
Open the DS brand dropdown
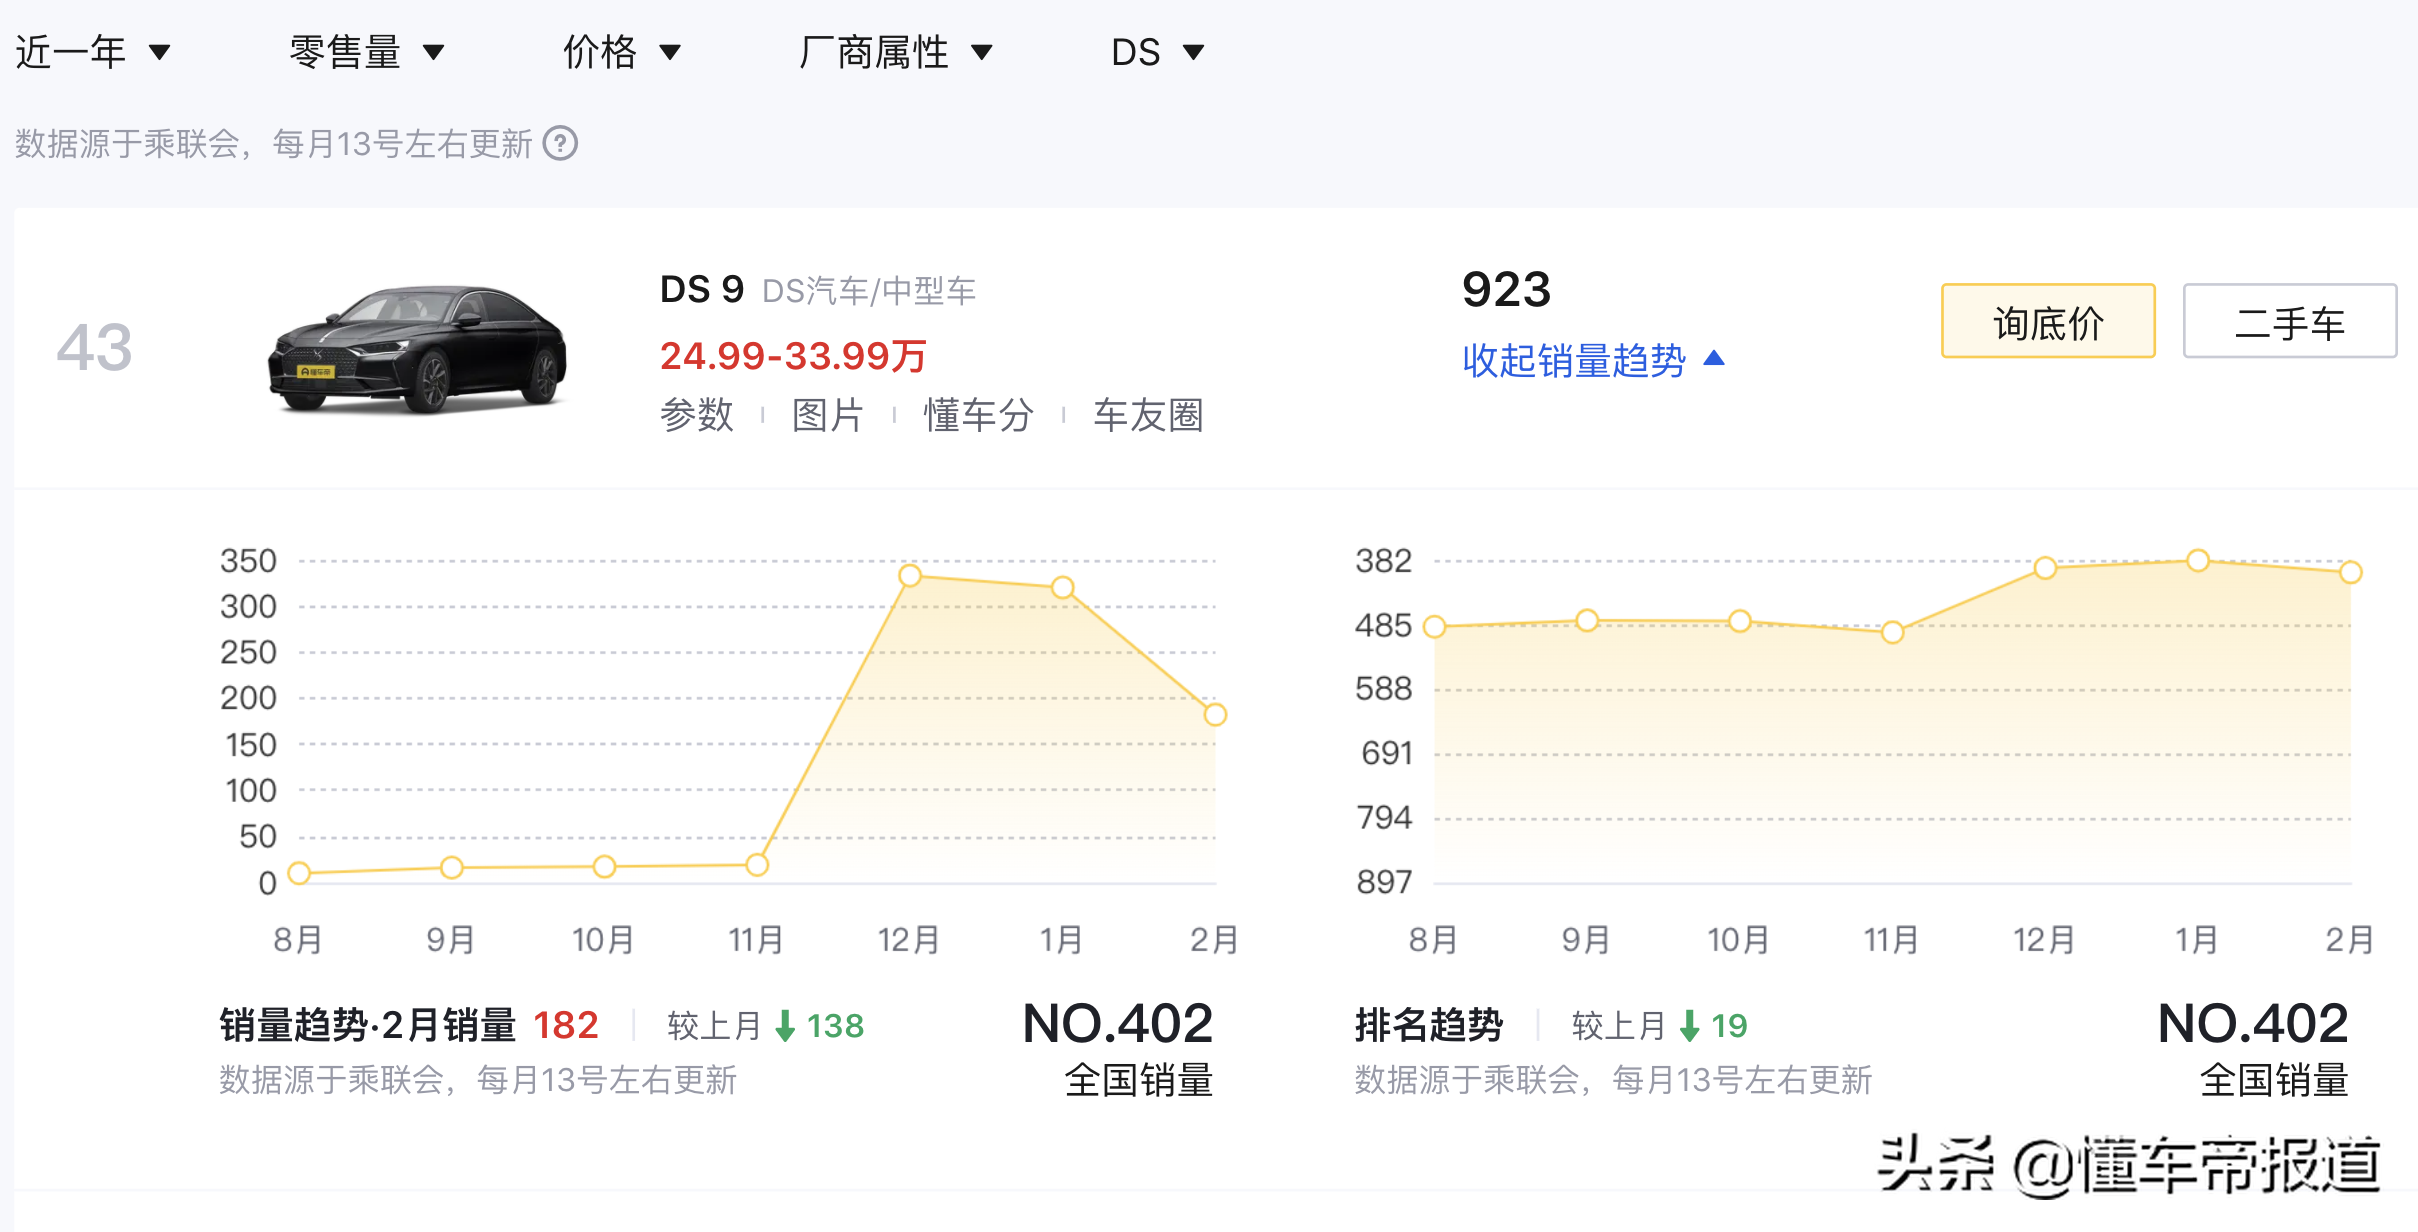tap(1157, 52)
